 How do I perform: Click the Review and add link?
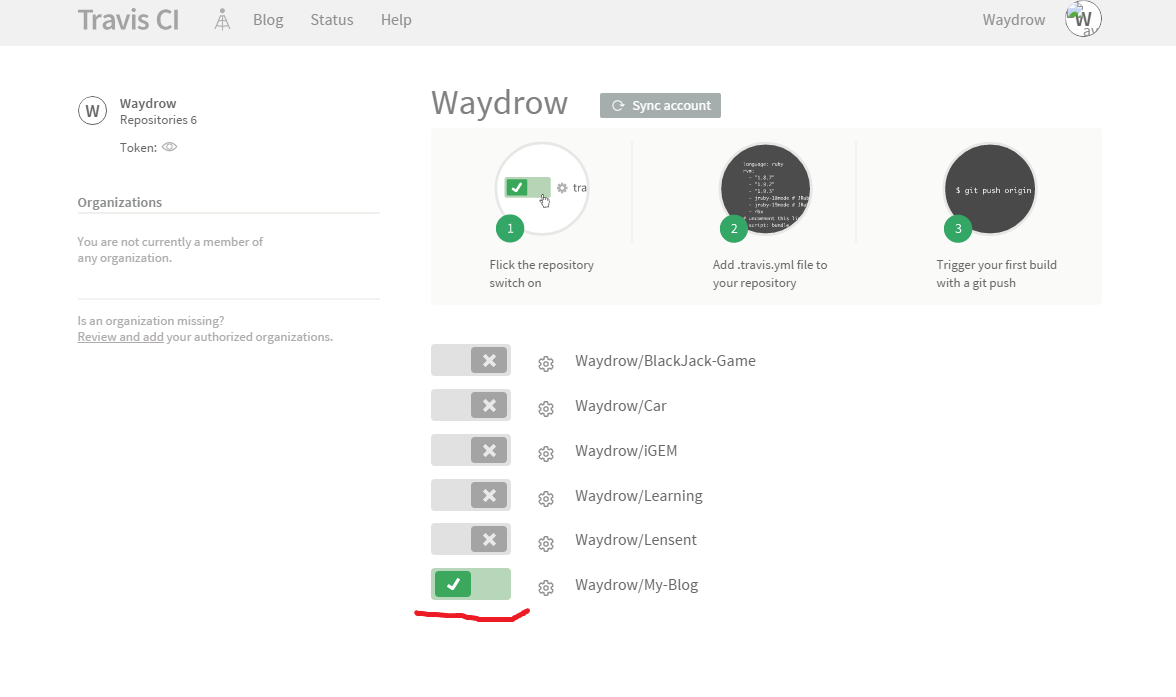coord(120,337)
